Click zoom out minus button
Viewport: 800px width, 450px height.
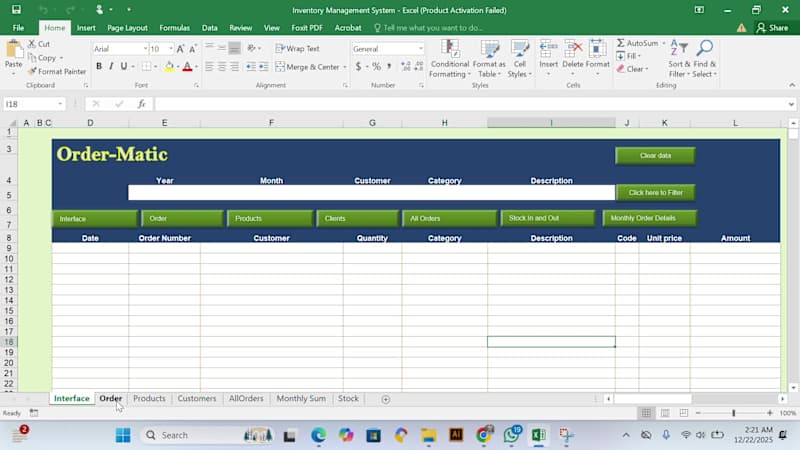pyautogui.click(x=698, y=413)
